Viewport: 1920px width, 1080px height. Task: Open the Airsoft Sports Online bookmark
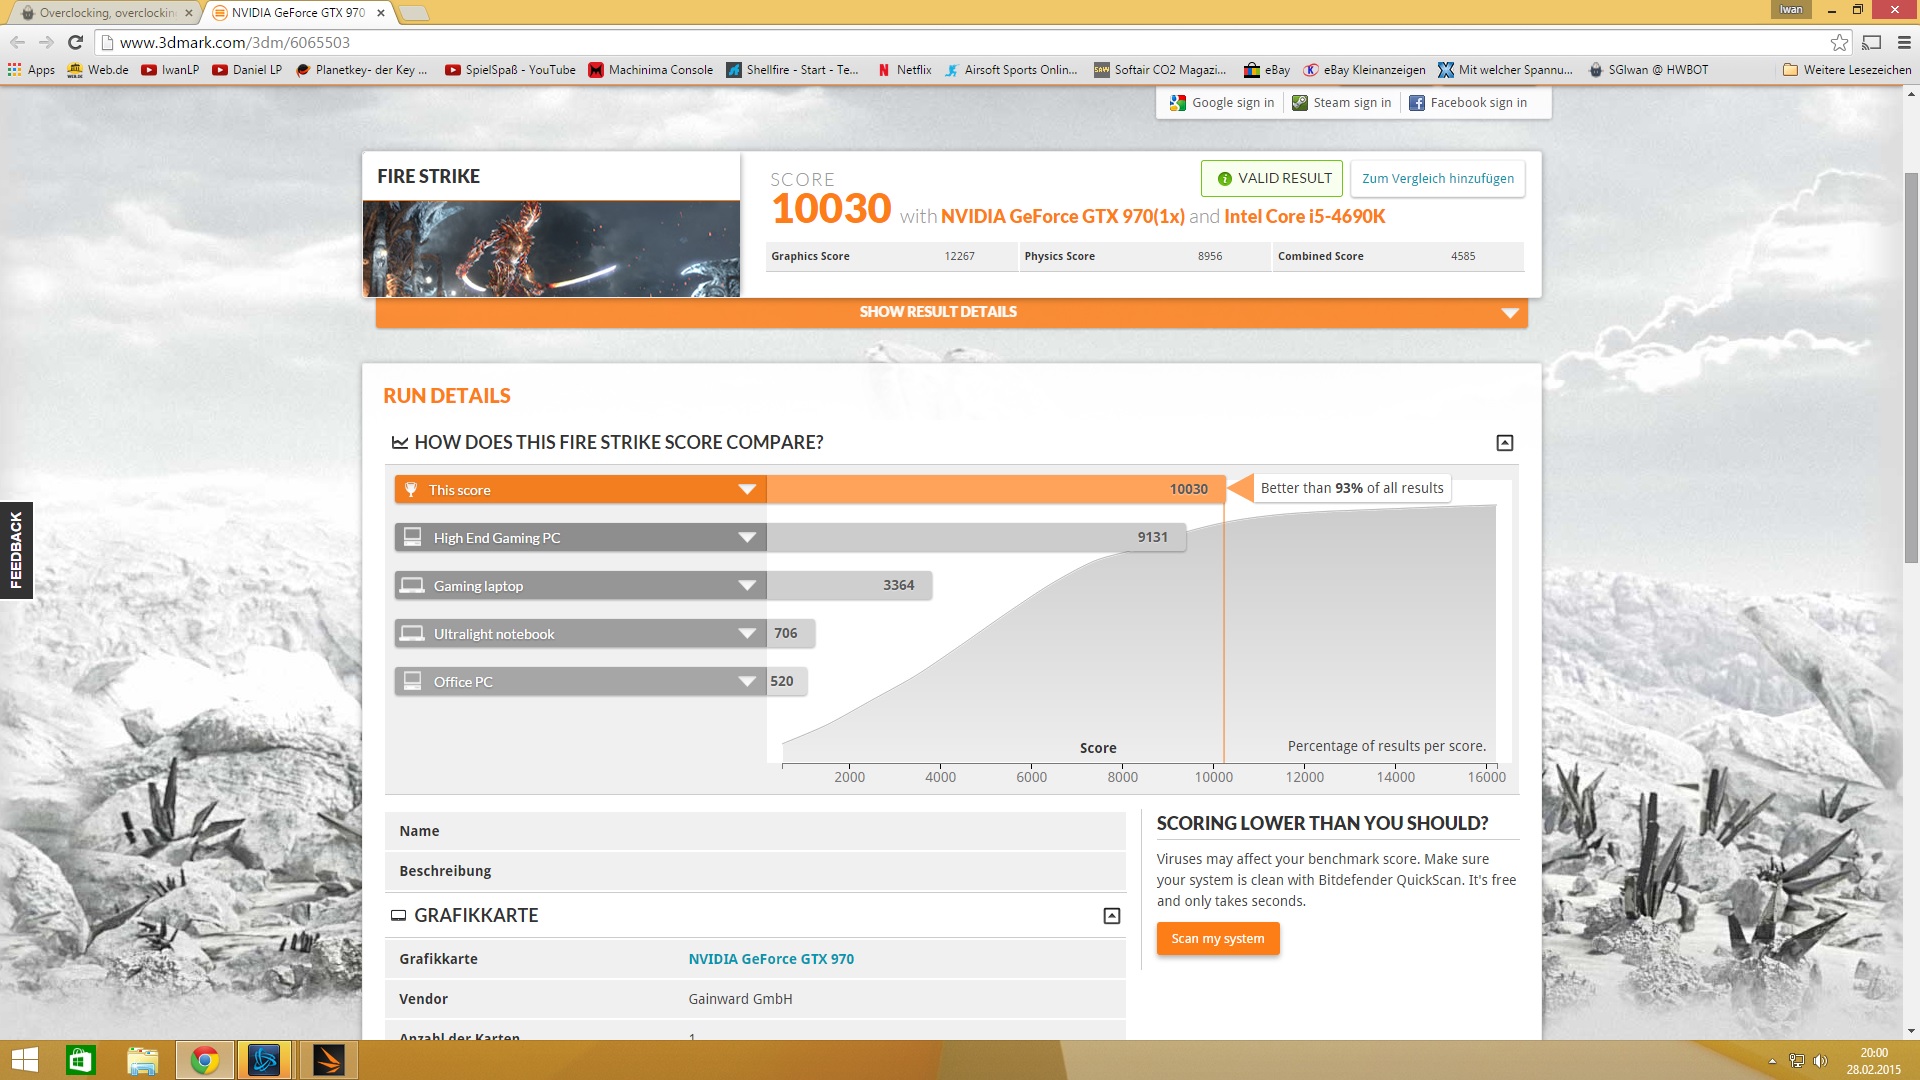pyautogui.click(x=1011, y=70)
